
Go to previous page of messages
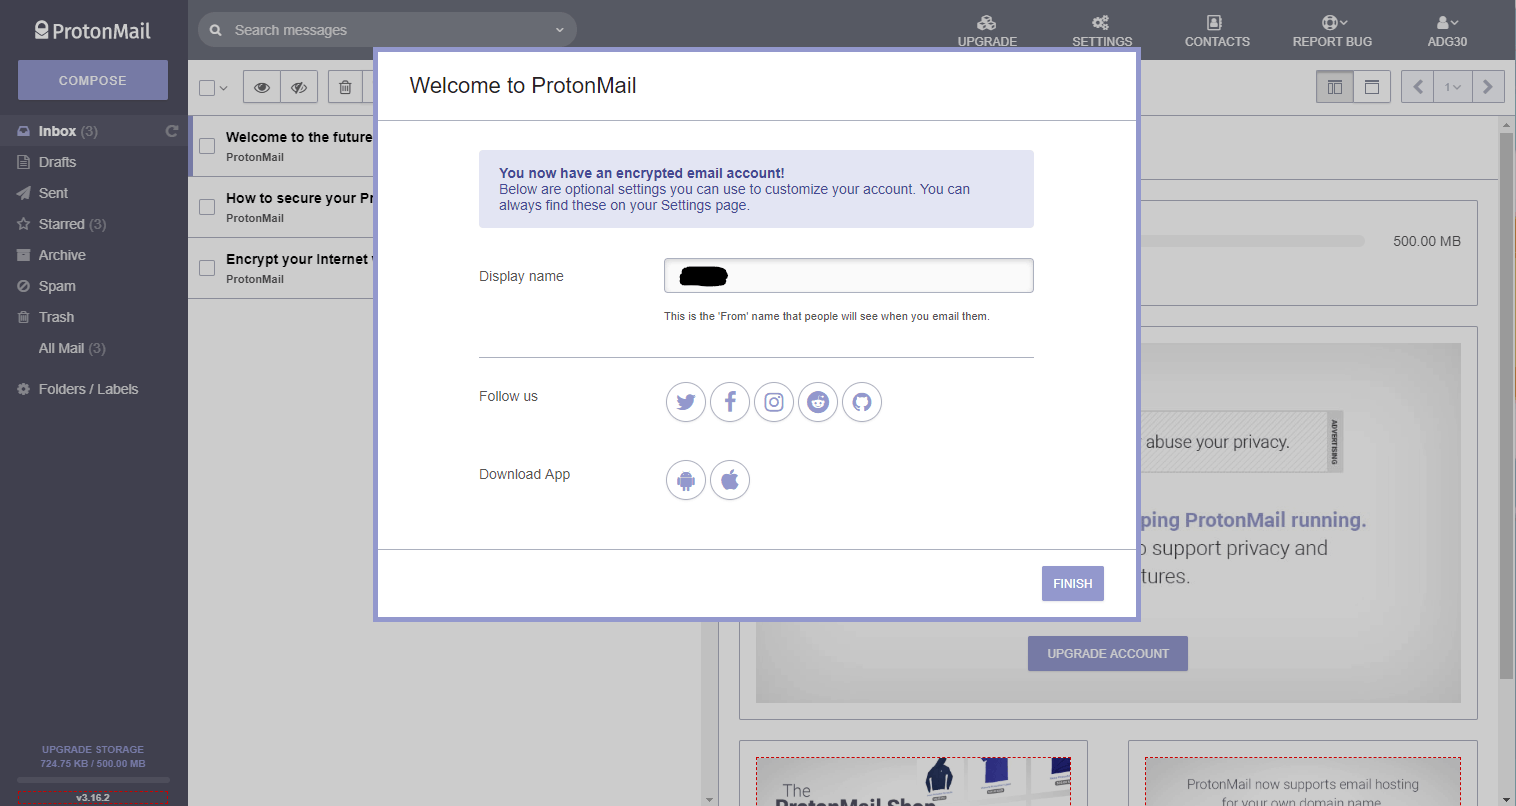click(1418, 87)
